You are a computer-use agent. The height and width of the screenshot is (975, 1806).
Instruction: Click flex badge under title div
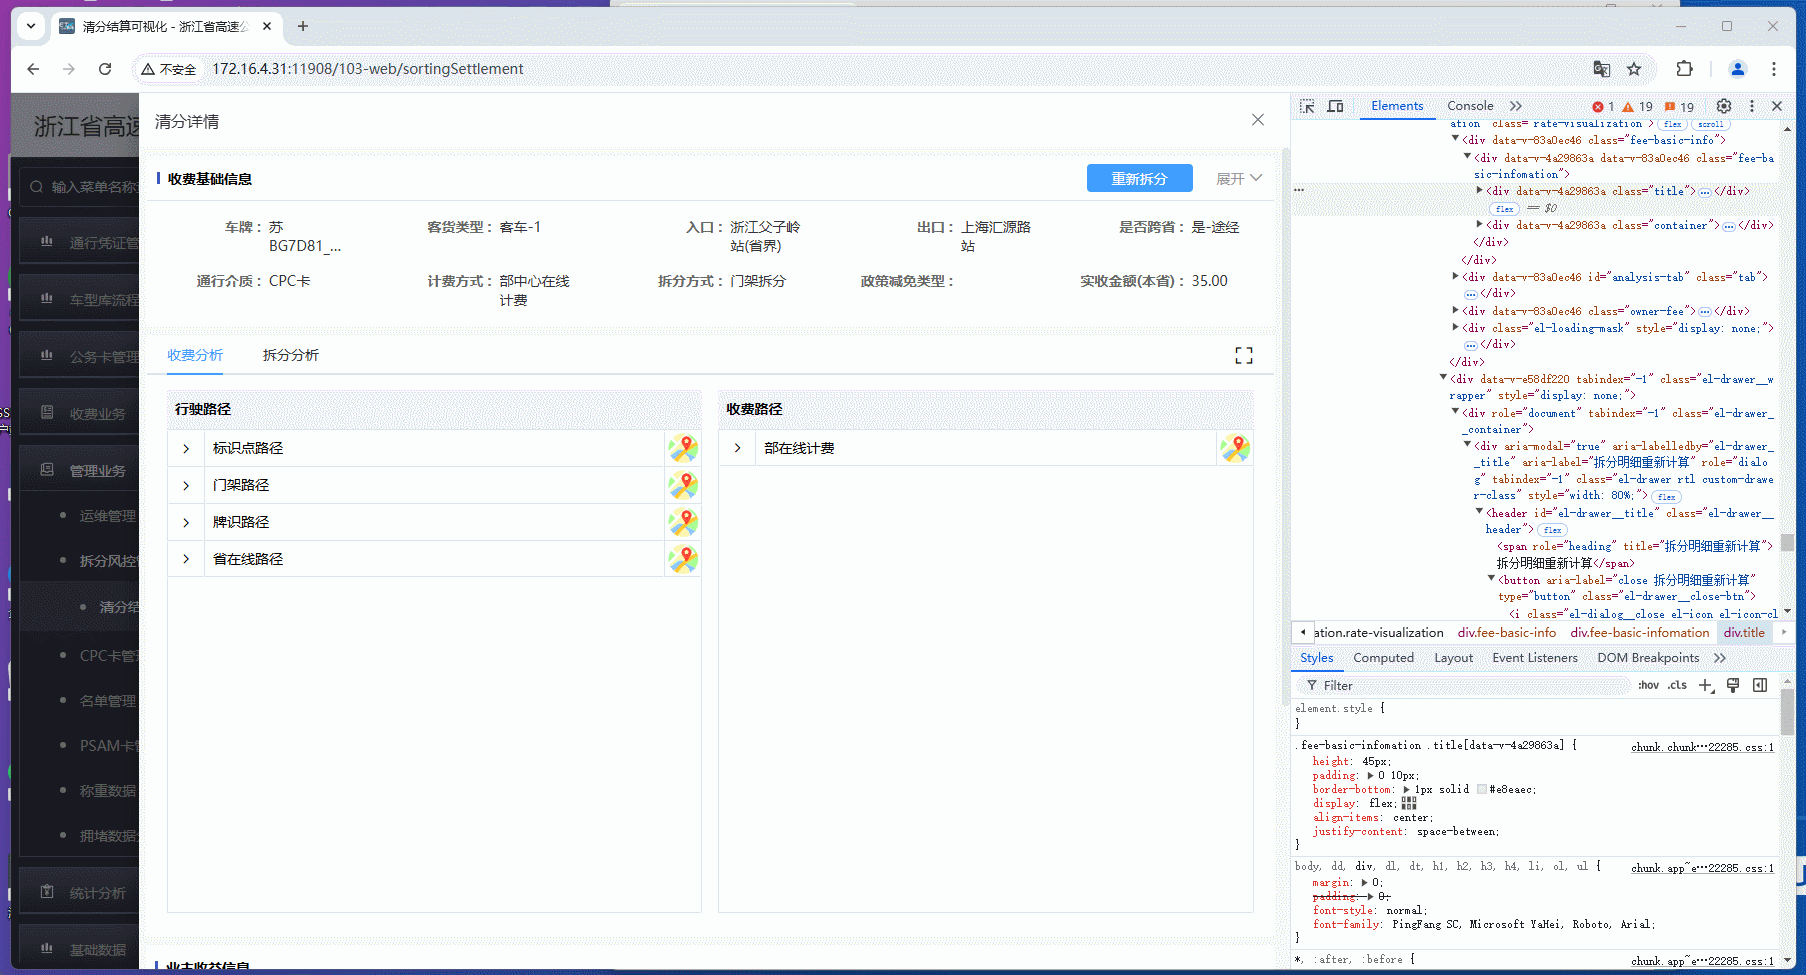pos(1504,209)
